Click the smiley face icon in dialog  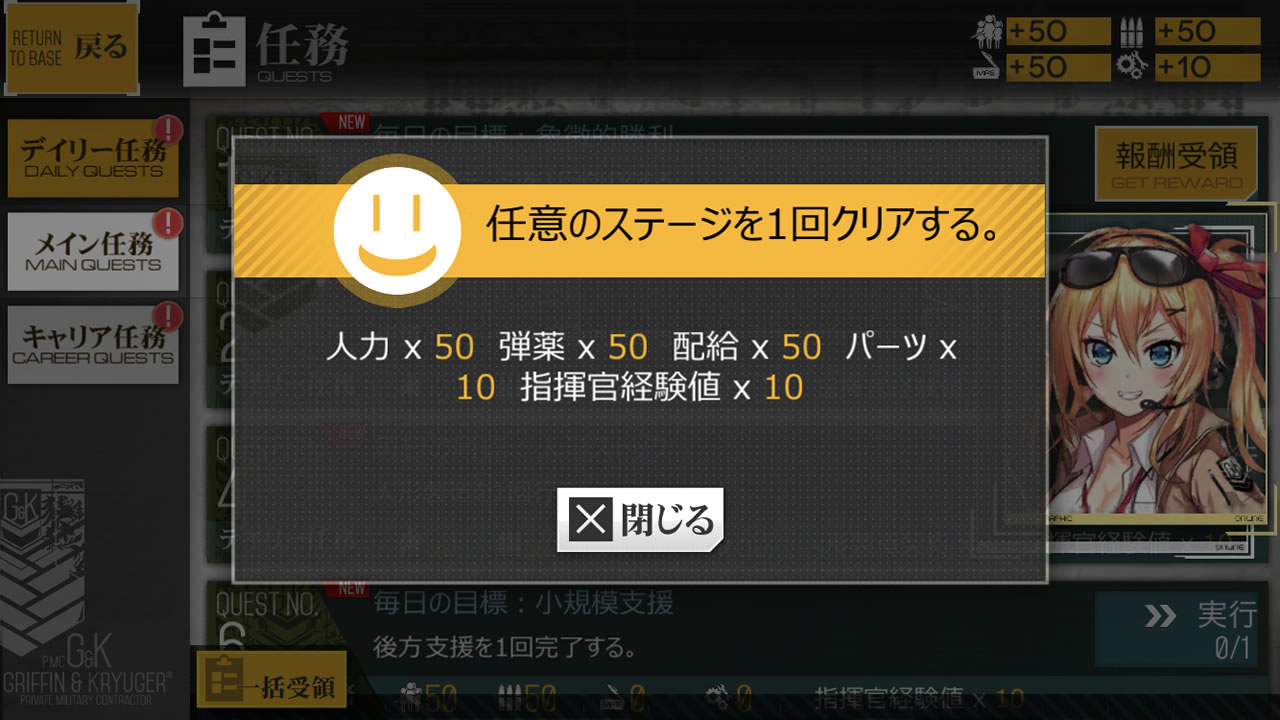point(397,231)
